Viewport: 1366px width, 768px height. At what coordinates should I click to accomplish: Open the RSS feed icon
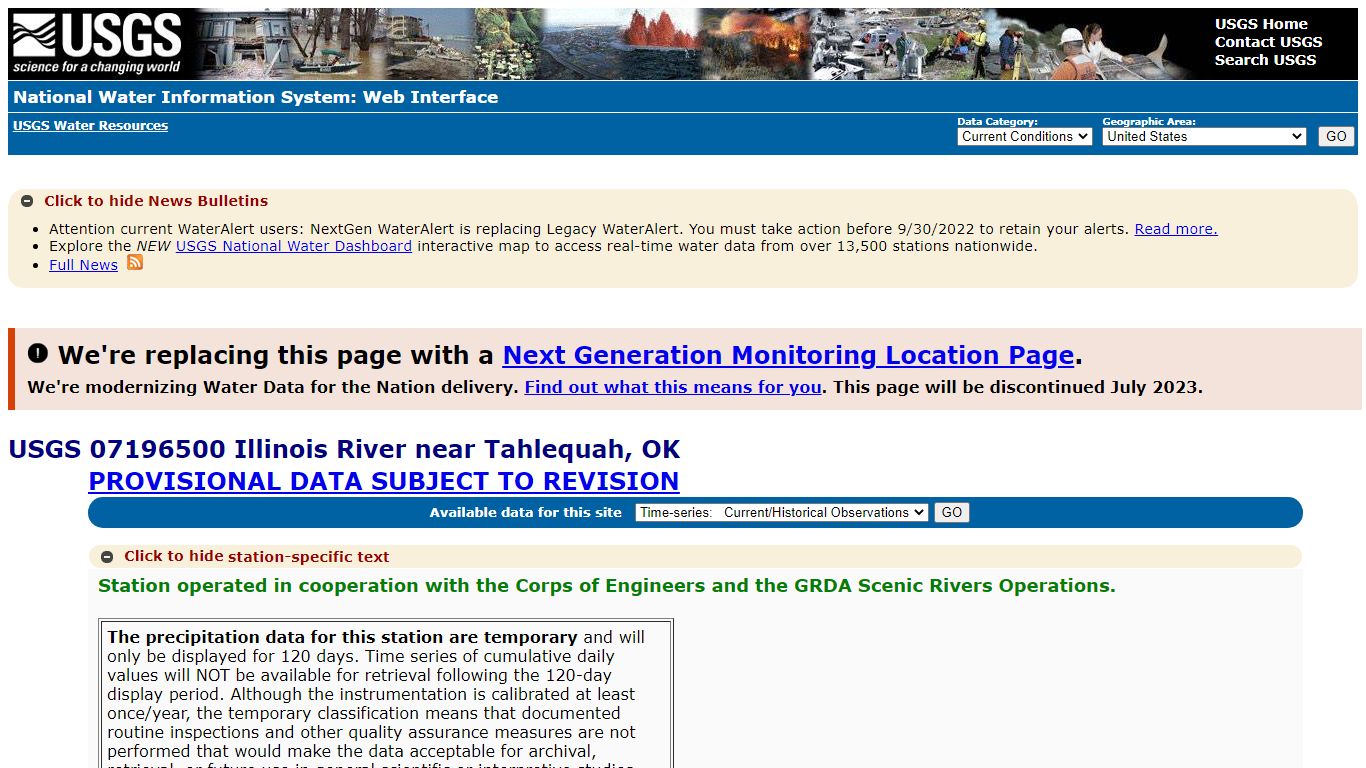[x=135, y=263]
